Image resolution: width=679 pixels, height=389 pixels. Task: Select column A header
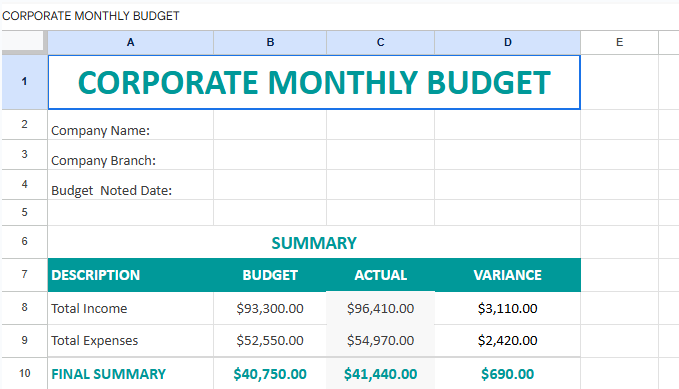[x=130, y=42]
